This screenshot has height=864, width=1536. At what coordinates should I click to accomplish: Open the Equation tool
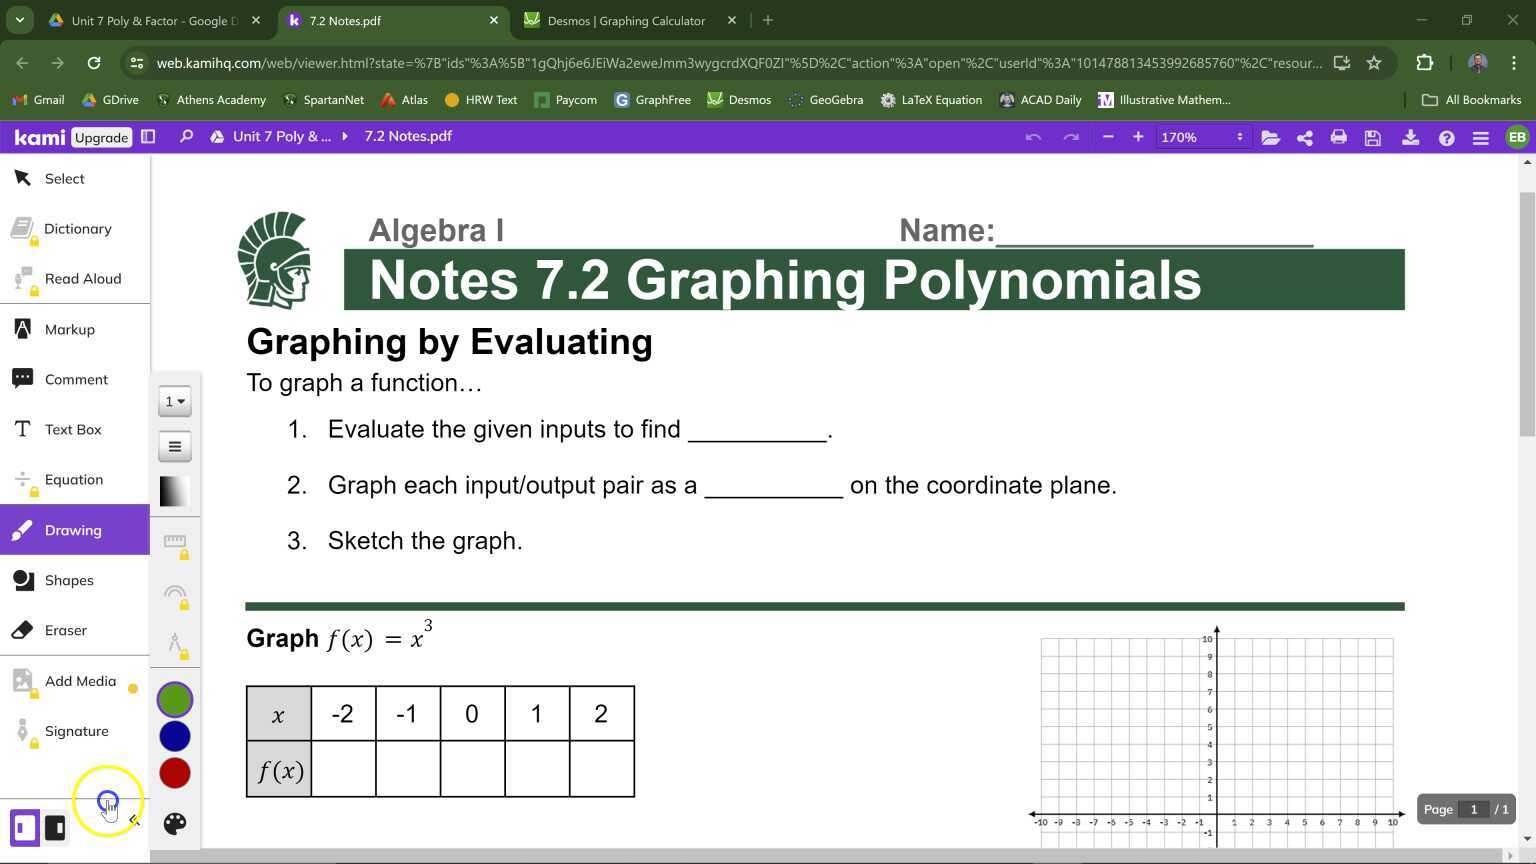[x=73, y=479]
